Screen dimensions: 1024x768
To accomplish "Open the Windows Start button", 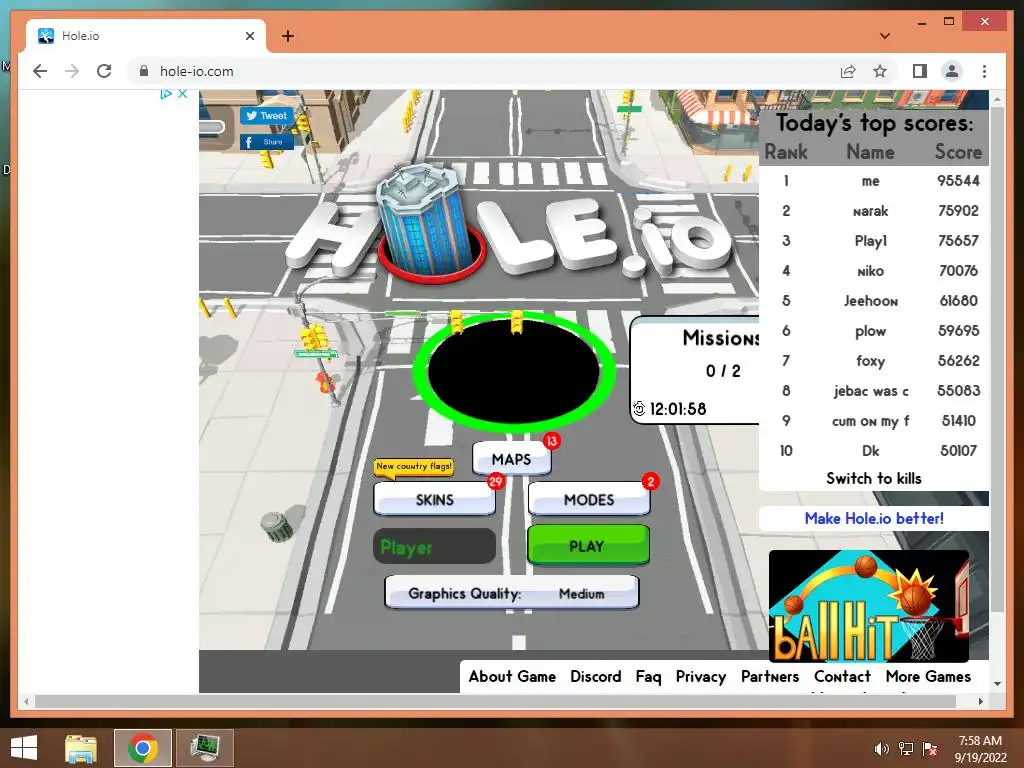I will coord(24,748).
